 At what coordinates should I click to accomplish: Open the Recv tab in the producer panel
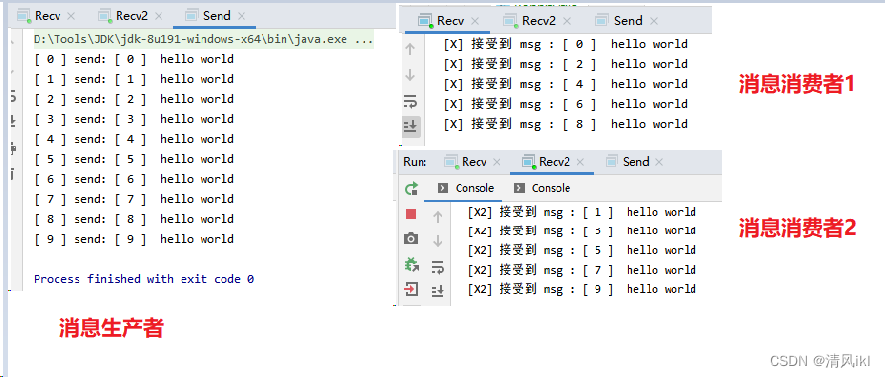click(x=47, y=16)
